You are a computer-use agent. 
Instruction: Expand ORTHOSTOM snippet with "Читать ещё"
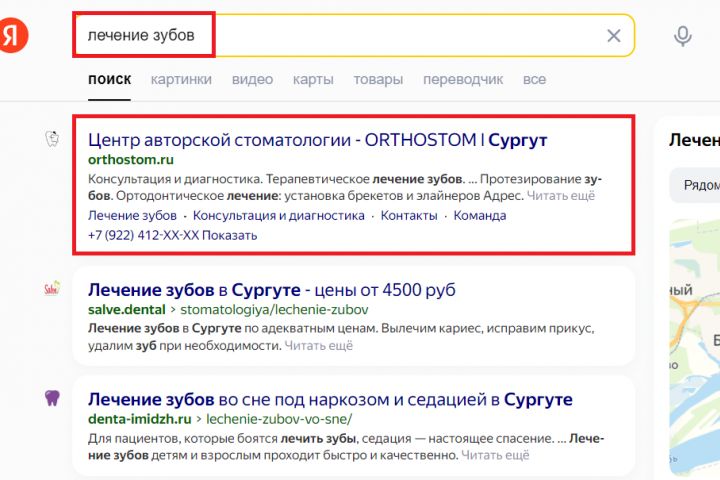561,196
